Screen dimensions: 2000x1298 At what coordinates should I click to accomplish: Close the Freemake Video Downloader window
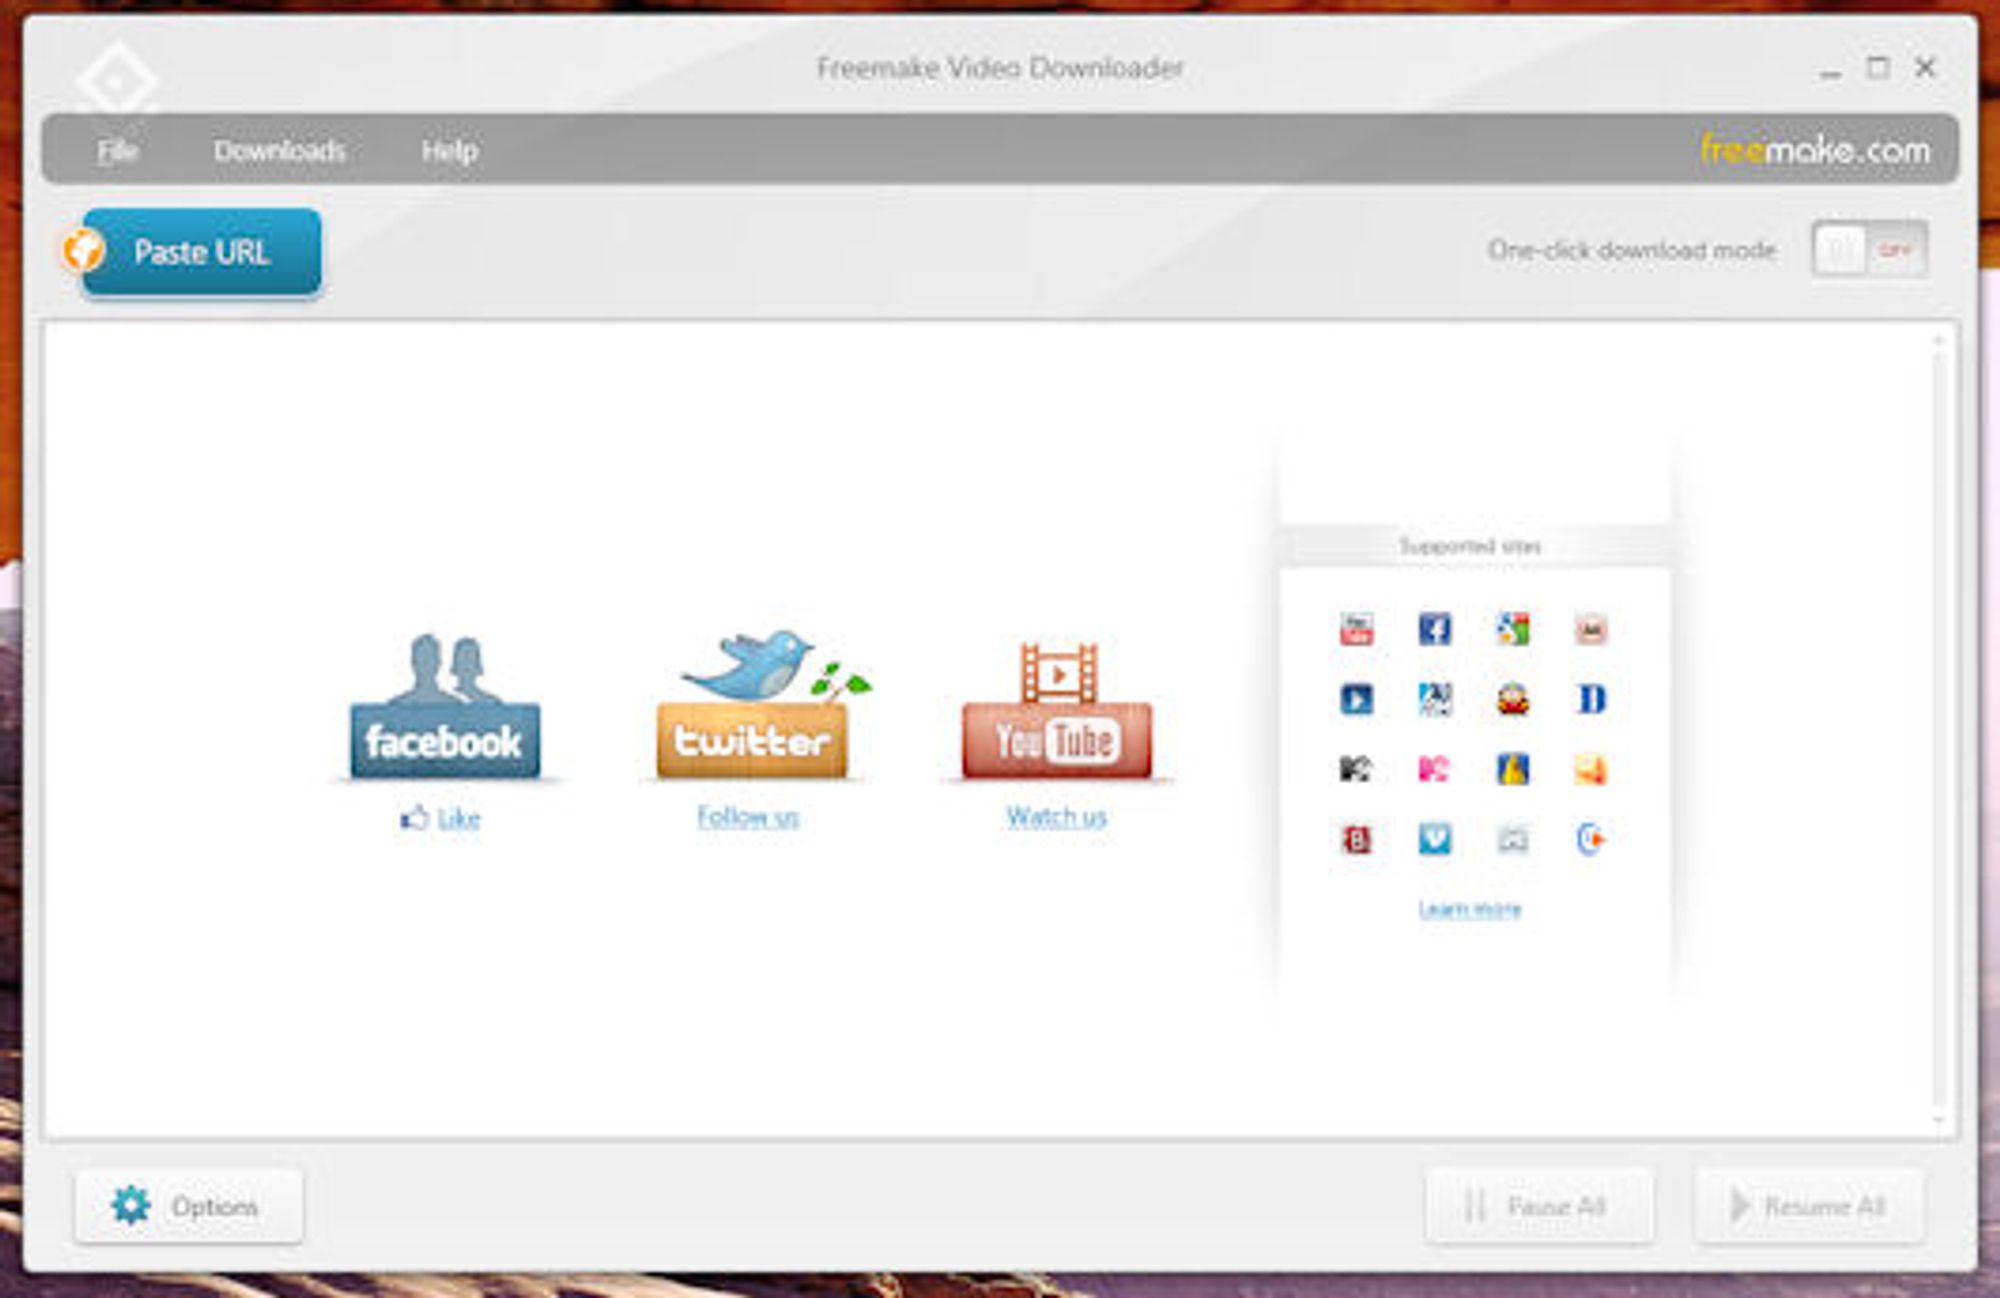[x=1925, y=68]
